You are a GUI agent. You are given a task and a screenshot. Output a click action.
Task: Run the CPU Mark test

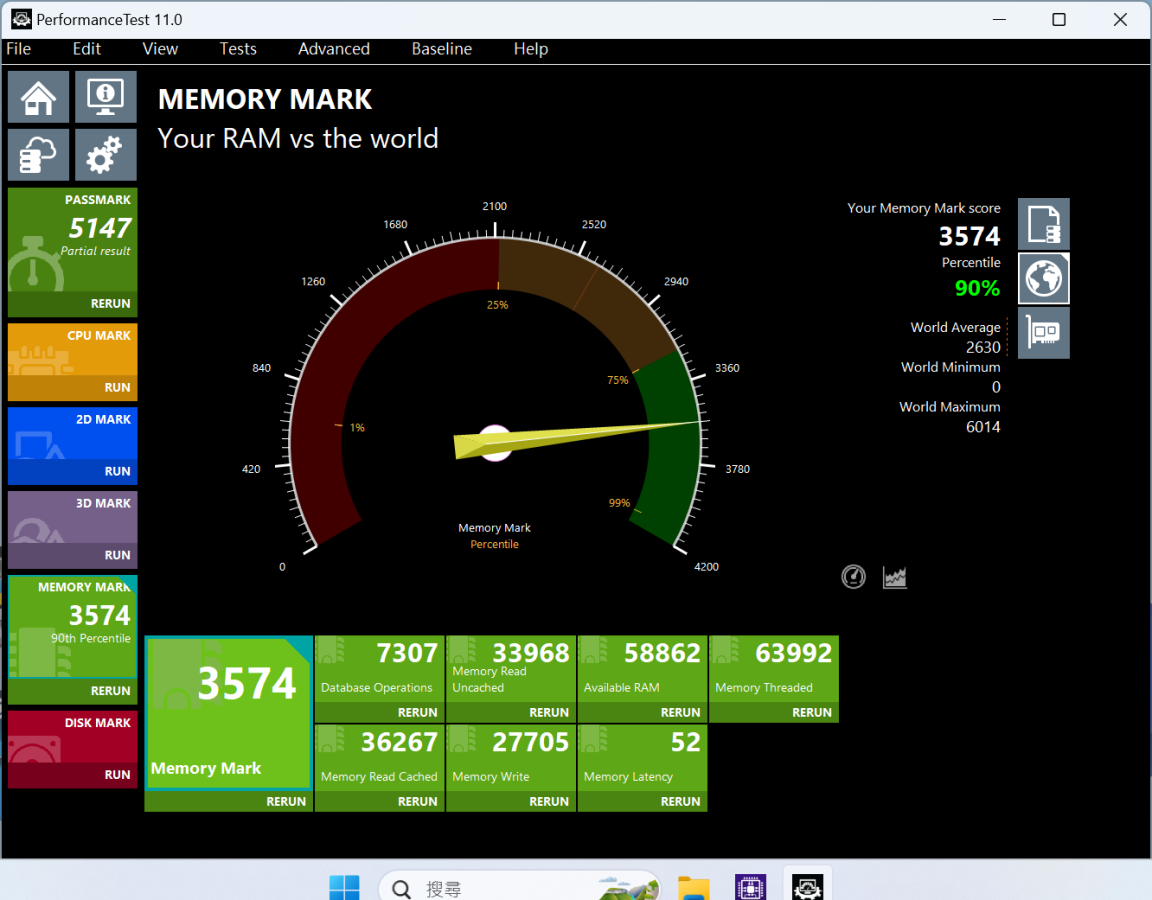pyautogui.click(x=73, y=387)
